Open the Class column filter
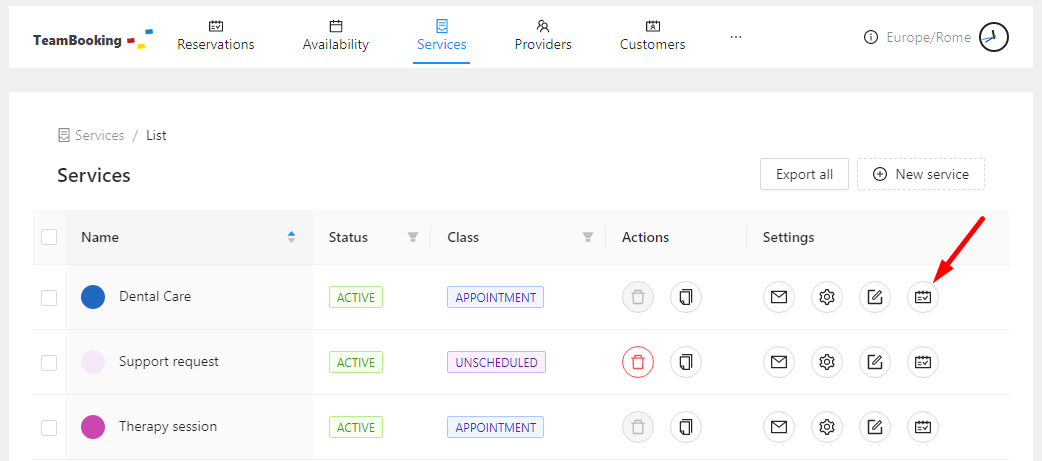 (588, 237)
